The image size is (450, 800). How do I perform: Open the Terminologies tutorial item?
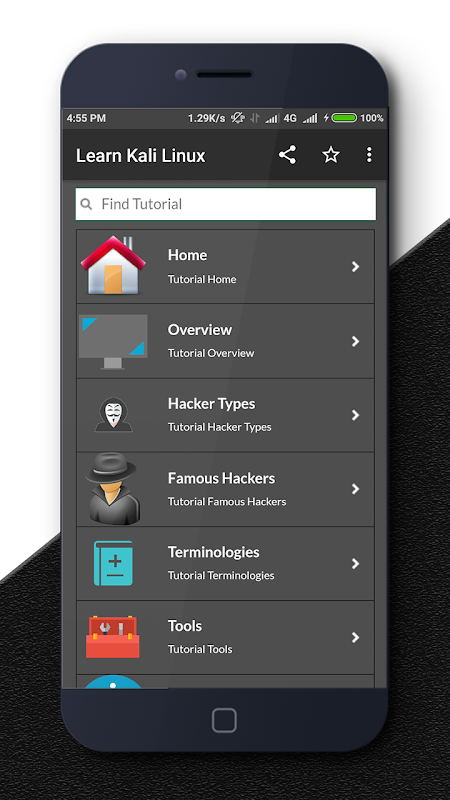pos(226,563)
